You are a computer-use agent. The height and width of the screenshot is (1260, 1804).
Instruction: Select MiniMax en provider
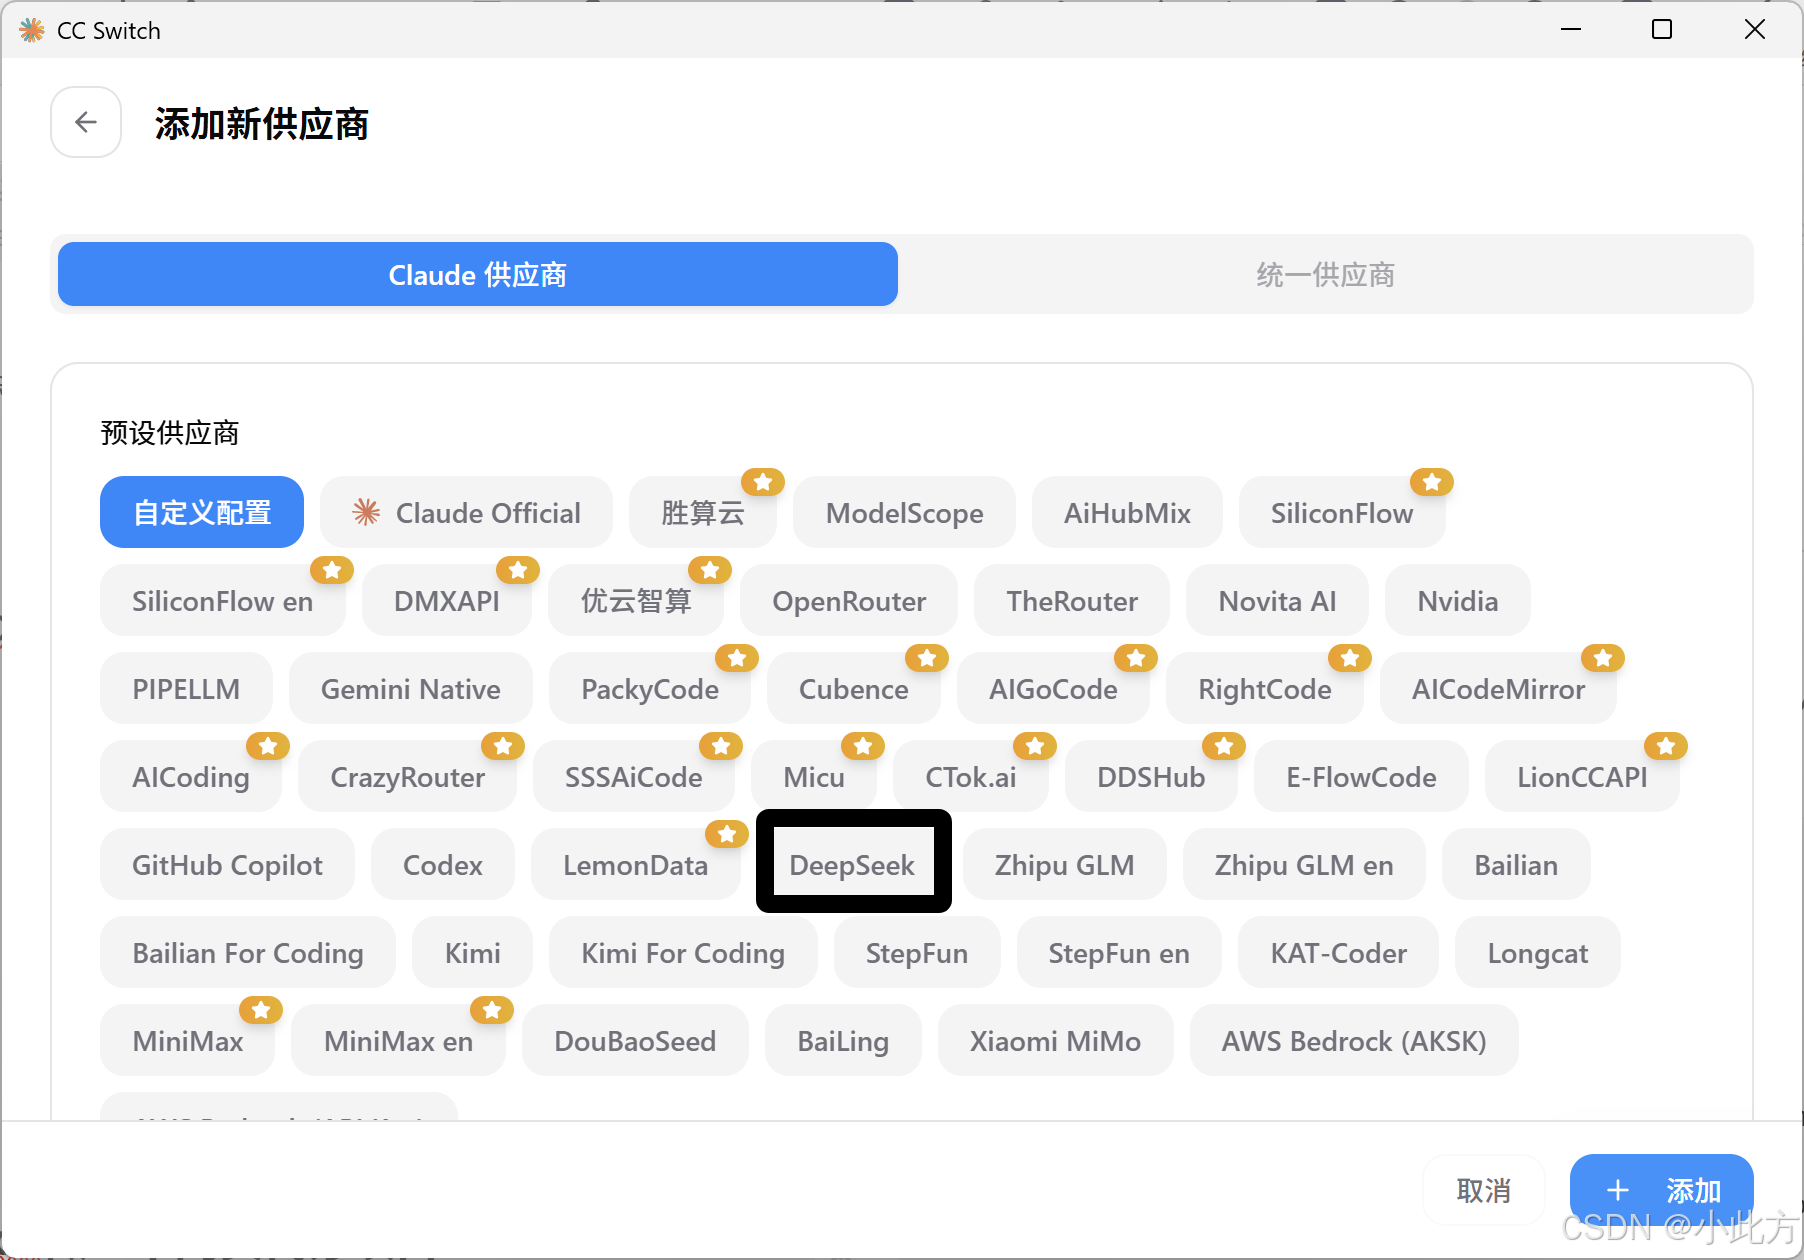pyautogui.click(x=398, y=1040)
